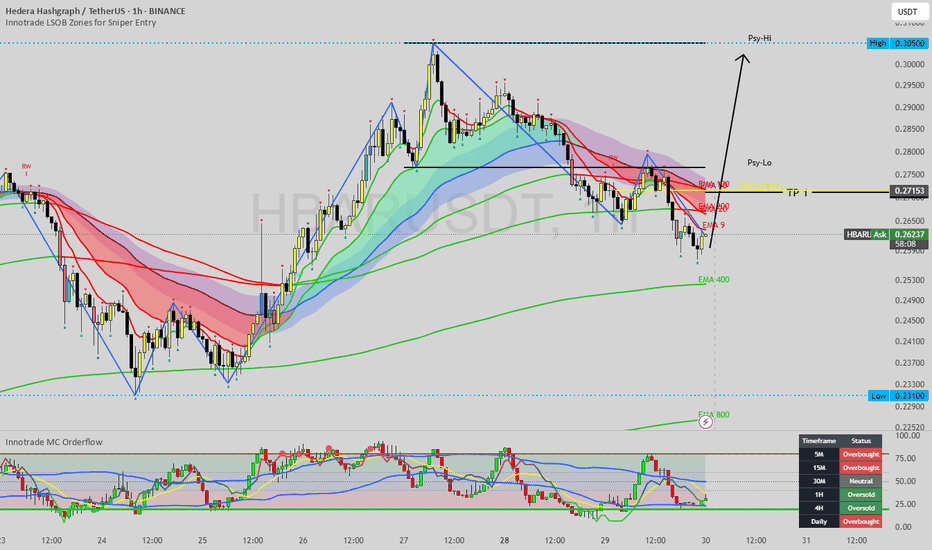This screenshot has width=932, height=550.
Task: Click the 0.30000 price scale label
Action: click(x=909, y=64)
